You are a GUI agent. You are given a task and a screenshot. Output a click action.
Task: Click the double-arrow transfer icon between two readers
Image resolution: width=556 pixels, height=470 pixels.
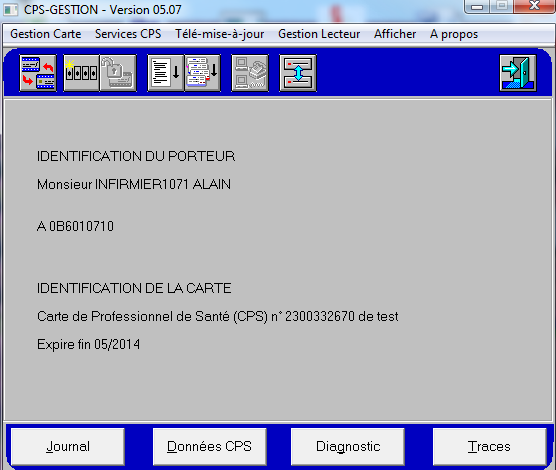(x=298, y=73)
